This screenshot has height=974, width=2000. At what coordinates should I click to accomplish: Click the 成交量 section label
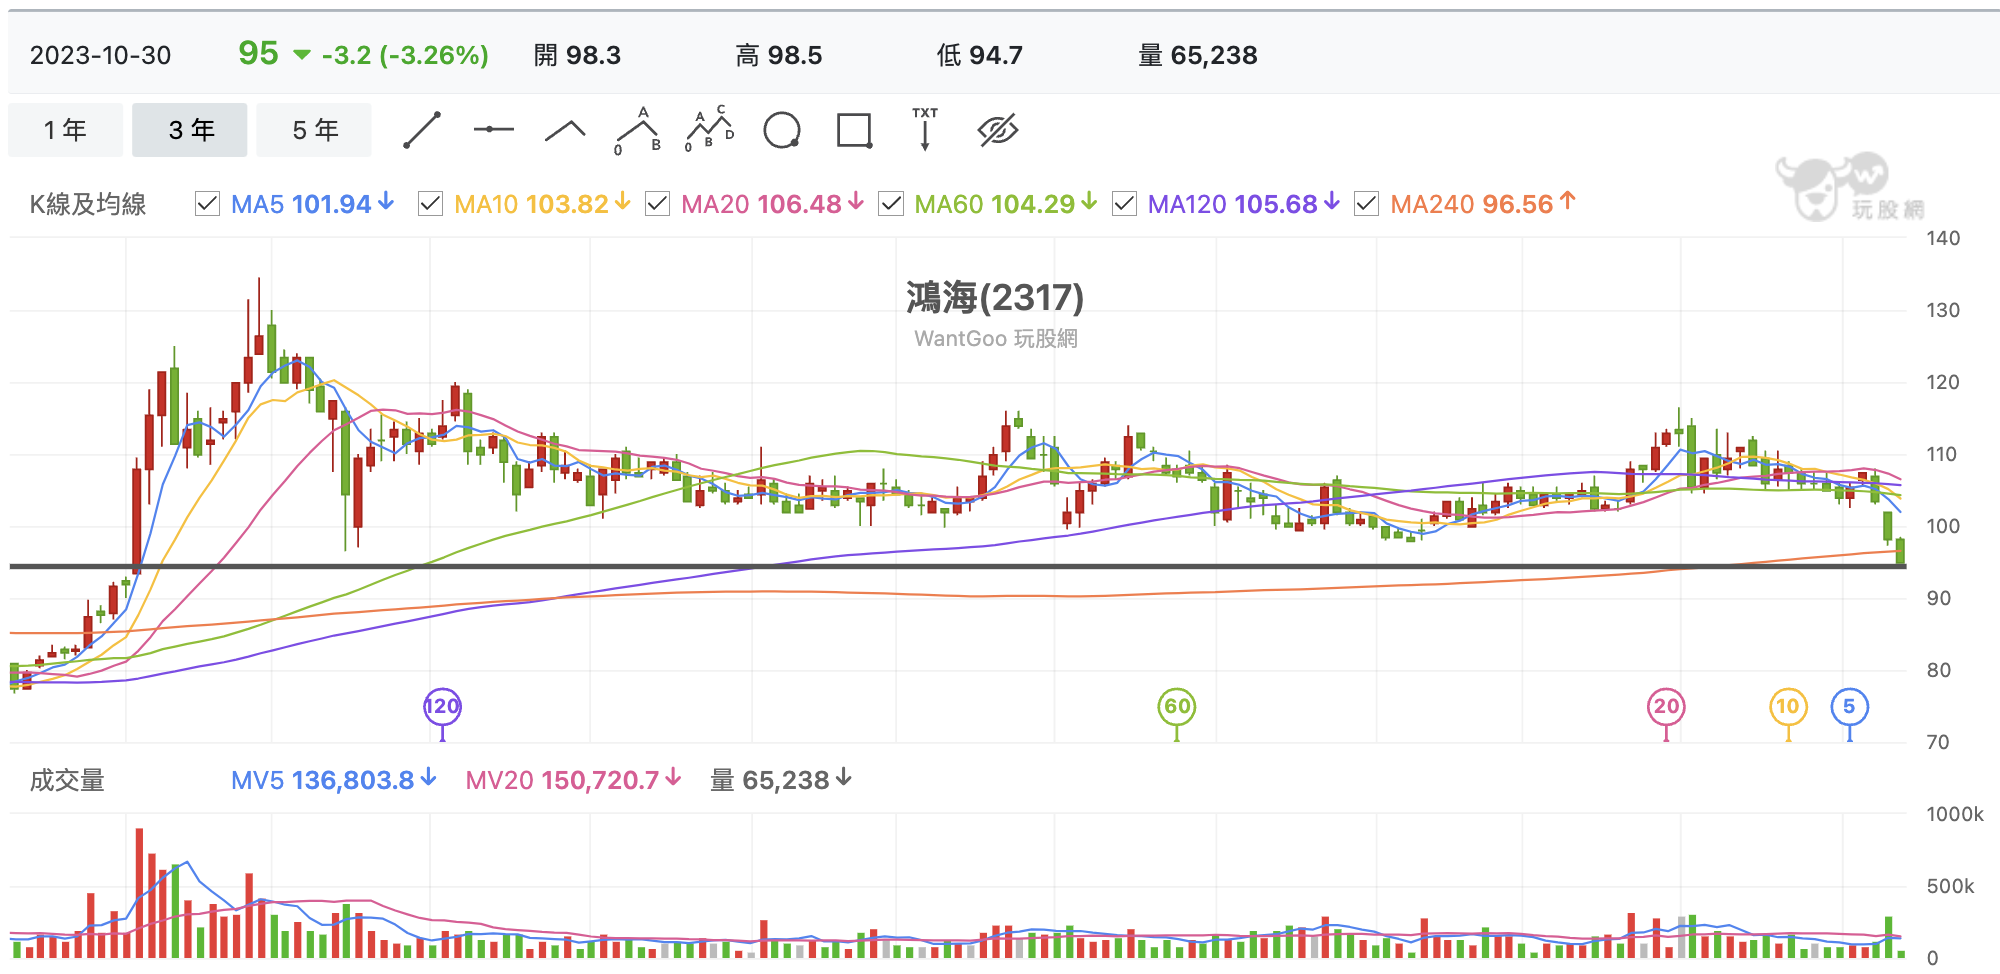(x=67, y=780)
